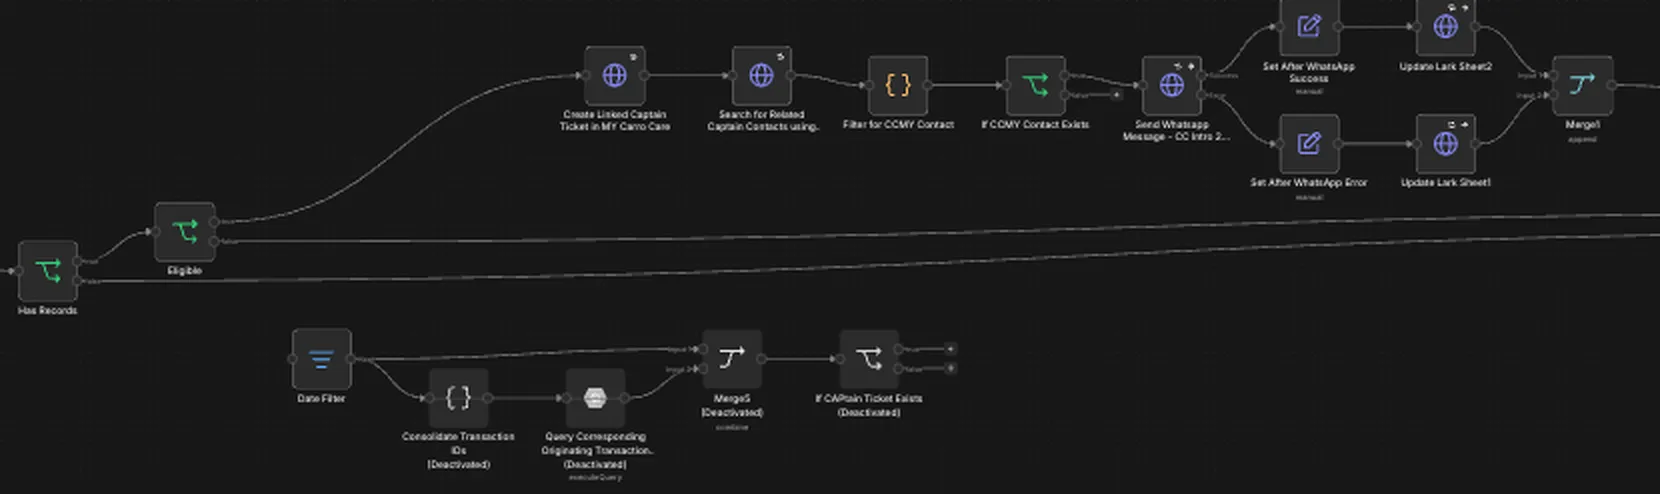The width and height of the screenshot is (1660, 494).
Task: Select the Merge1 node icon
Action: (1582, 85)
